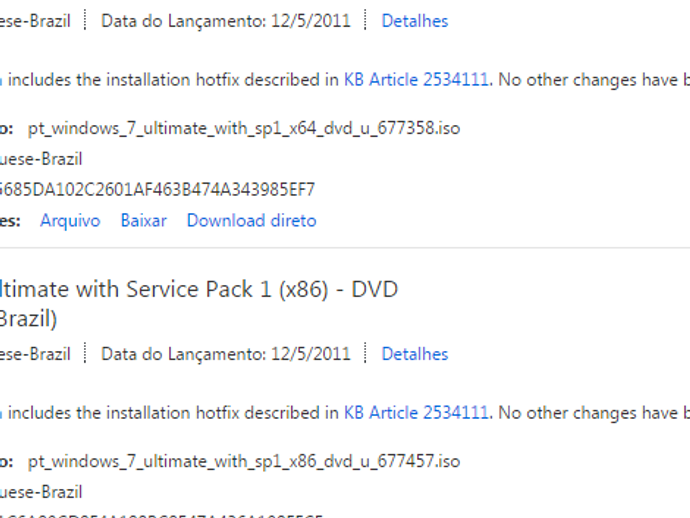Select the x86 ISO file name text
Viewport: 690px width, 518px height.
click(x=244, y=461)
